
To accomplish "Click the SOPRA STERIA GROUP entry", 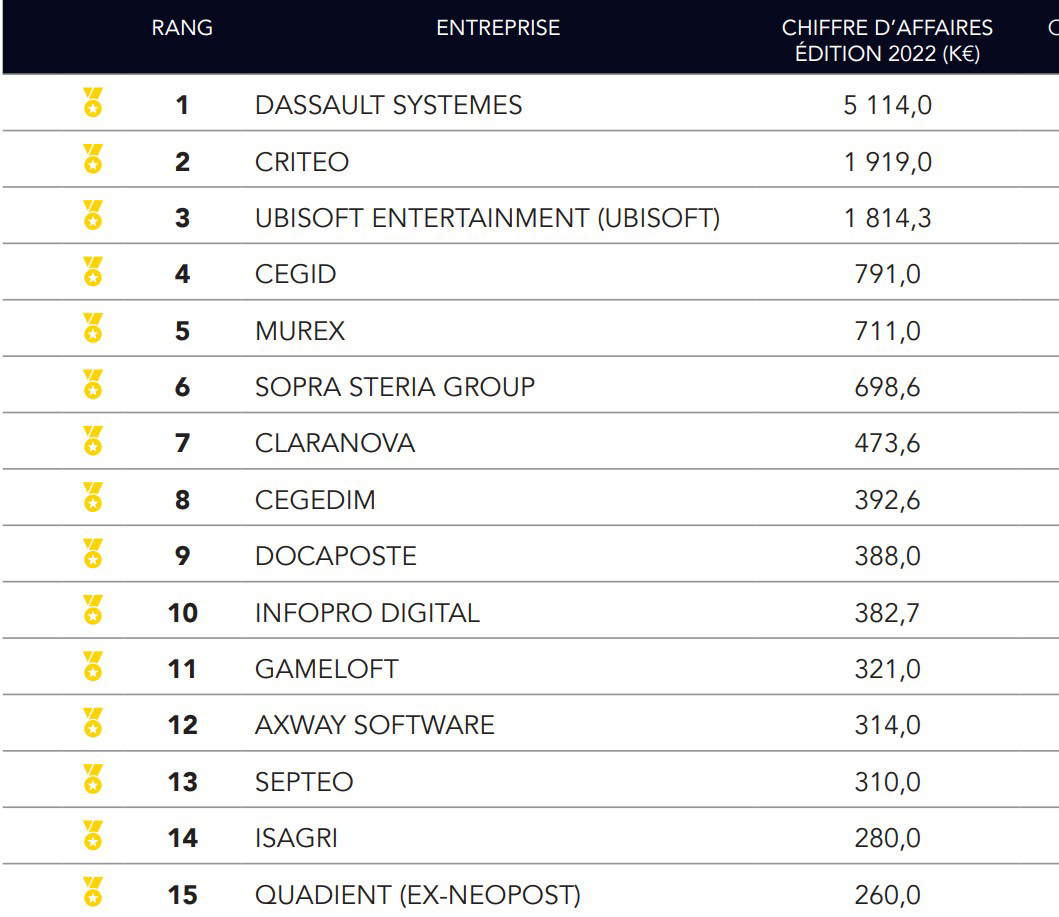I will 395,387.
